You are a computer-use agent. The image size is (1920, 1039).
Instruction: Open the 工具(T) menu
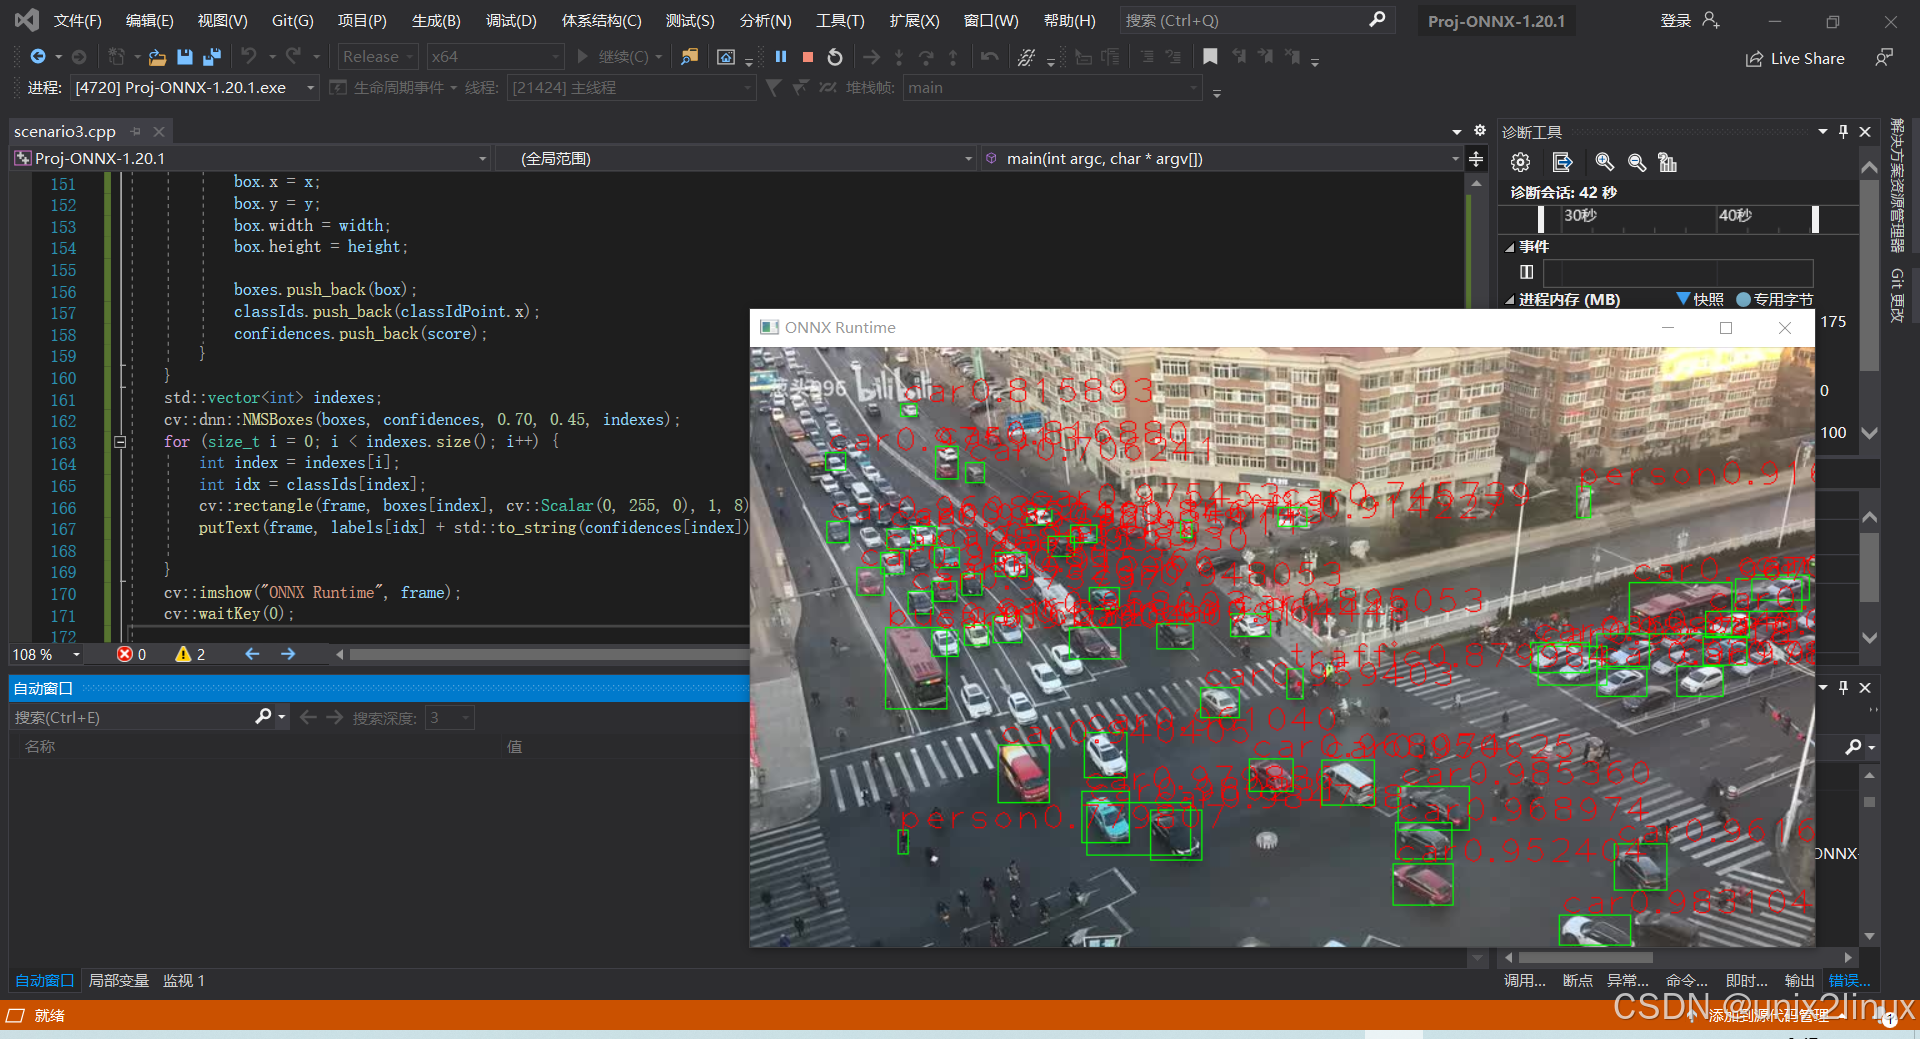pyautogui.click(x=840, y=20)
